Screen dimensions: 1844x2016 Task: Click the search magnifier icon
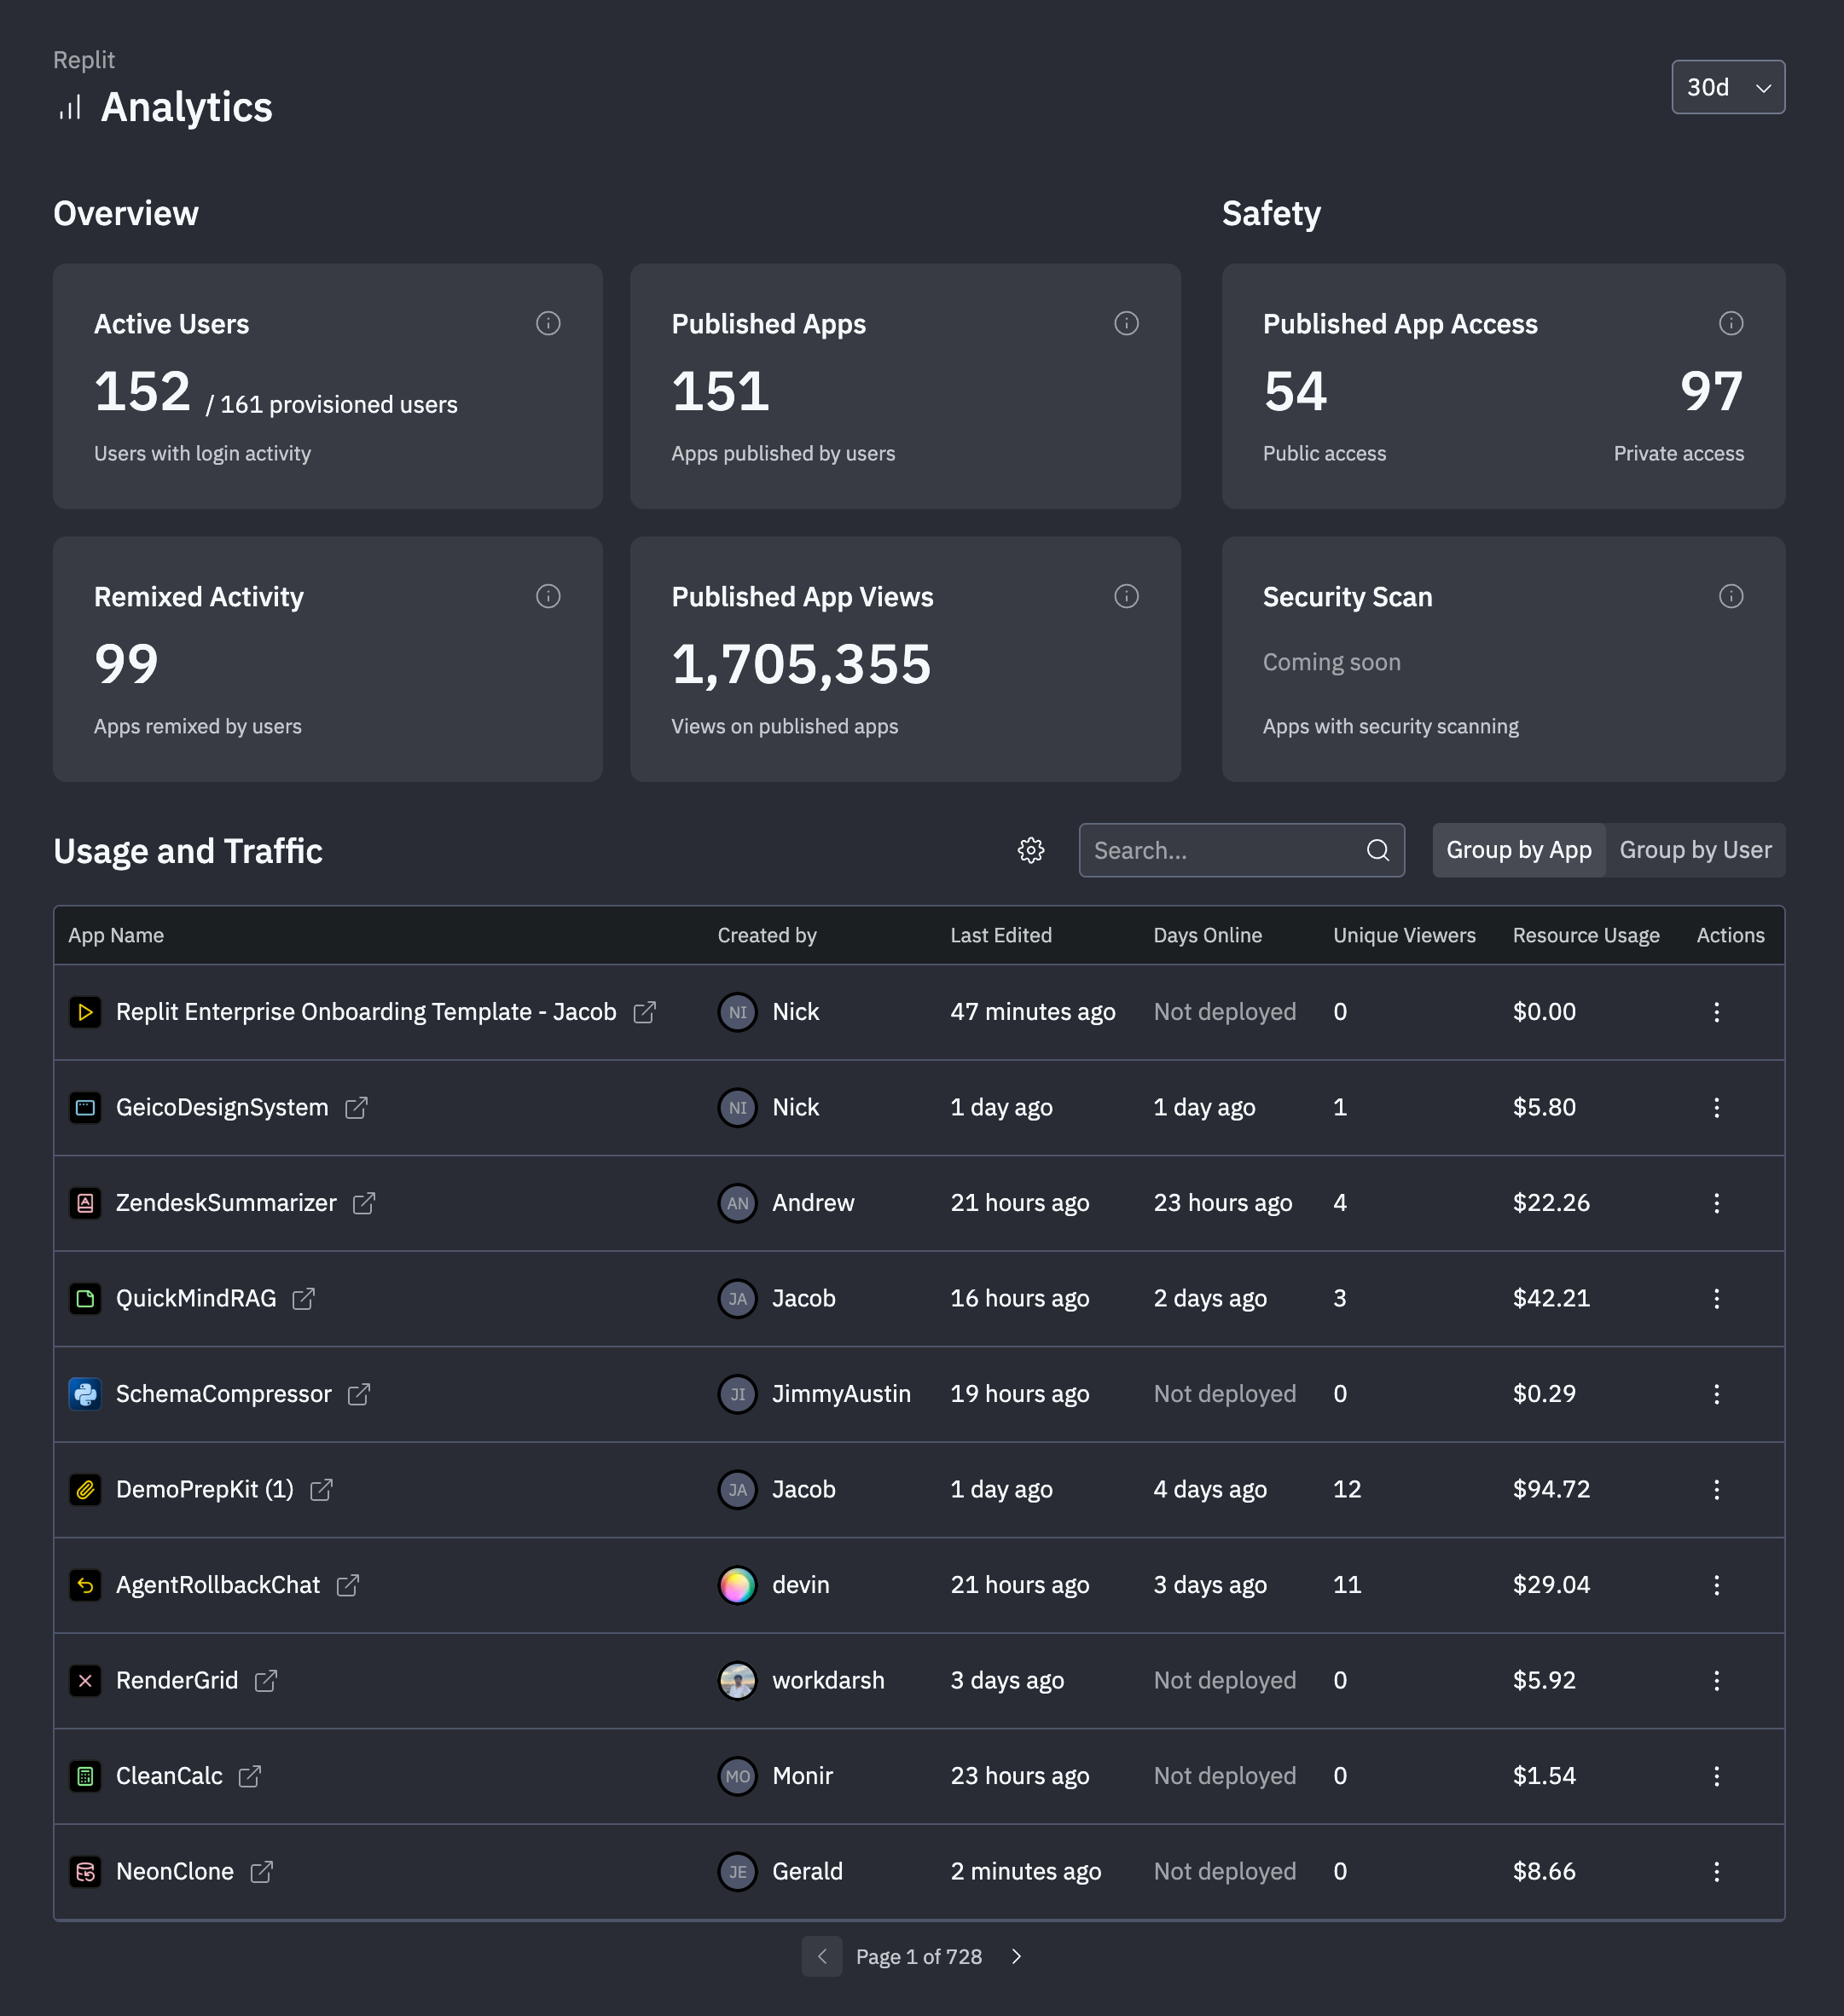pyautogui.click(x=1377, y=850)
